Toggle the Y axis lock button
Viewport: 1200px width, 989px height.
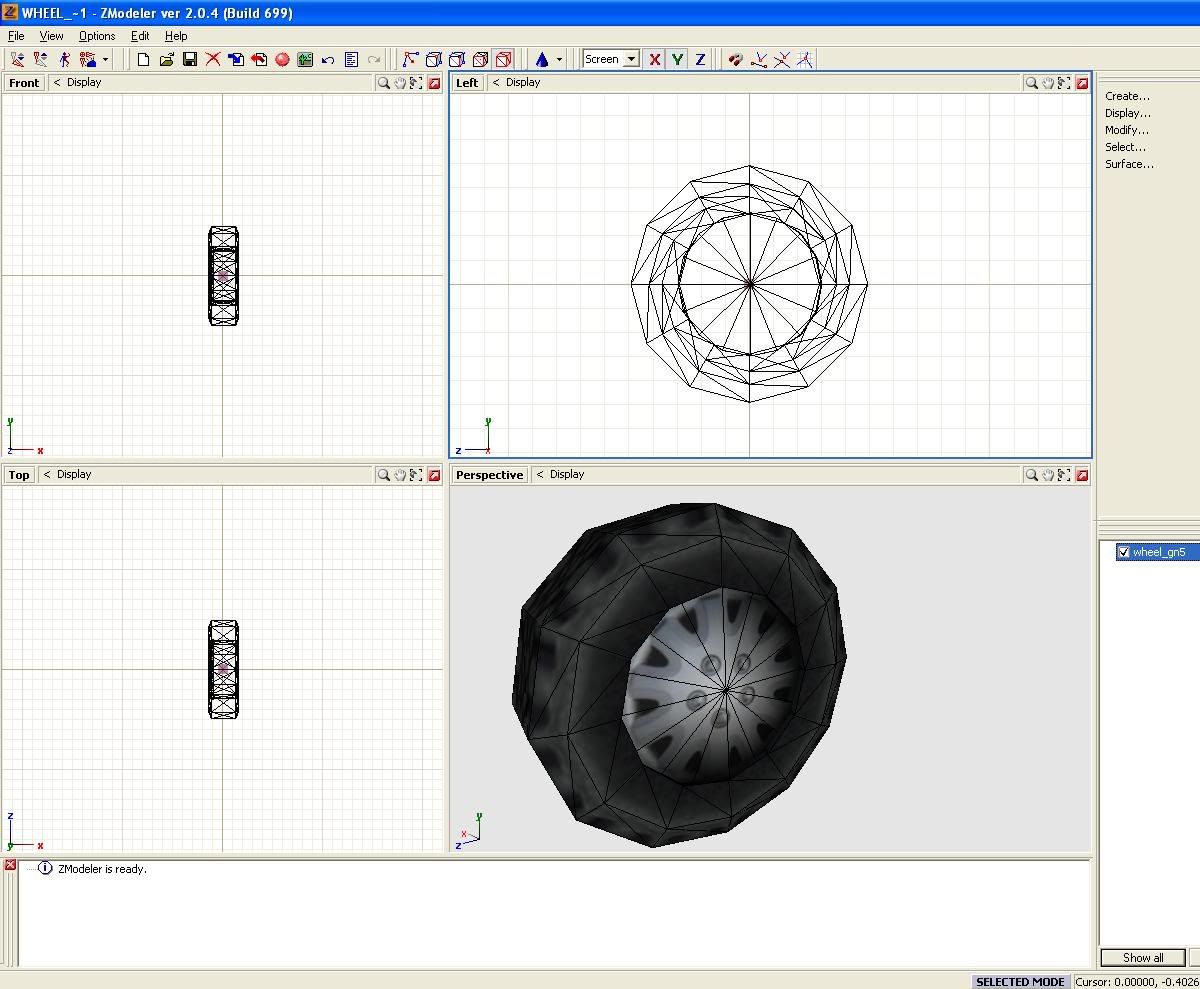pos(677,60)
